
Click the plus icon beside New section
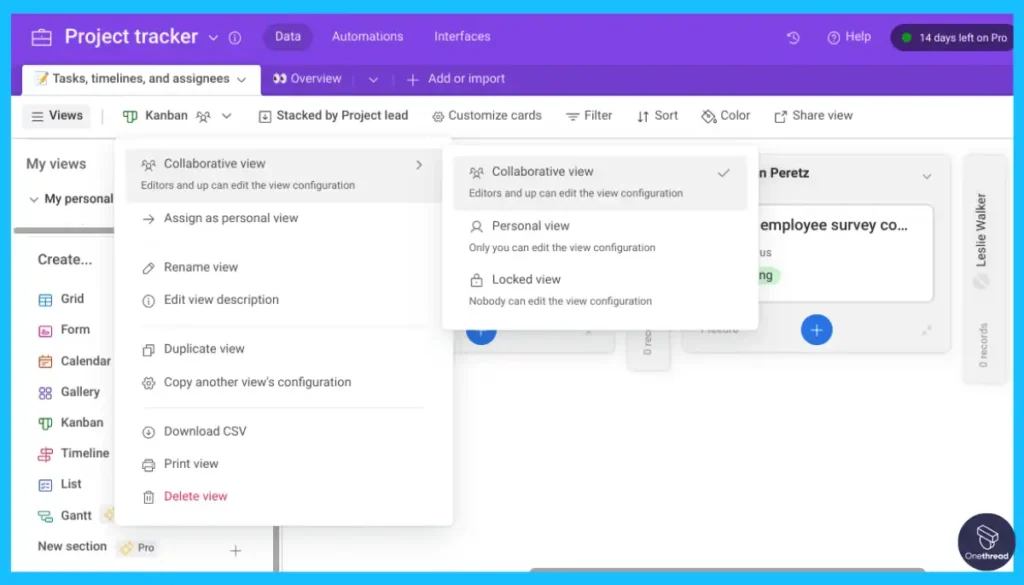(236, 551)
